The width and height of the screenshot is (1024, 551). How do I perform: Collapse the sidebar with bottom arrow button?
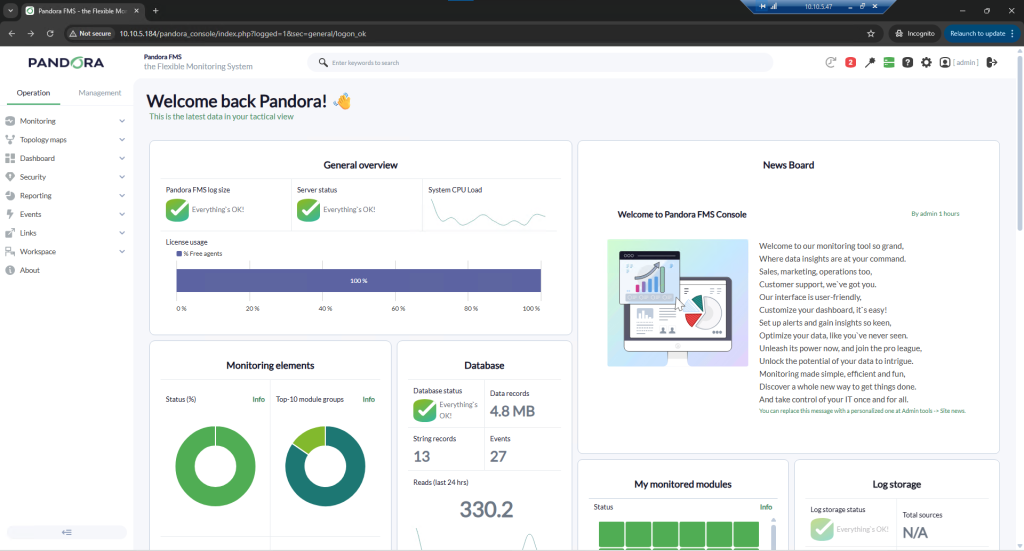[67, 532]
